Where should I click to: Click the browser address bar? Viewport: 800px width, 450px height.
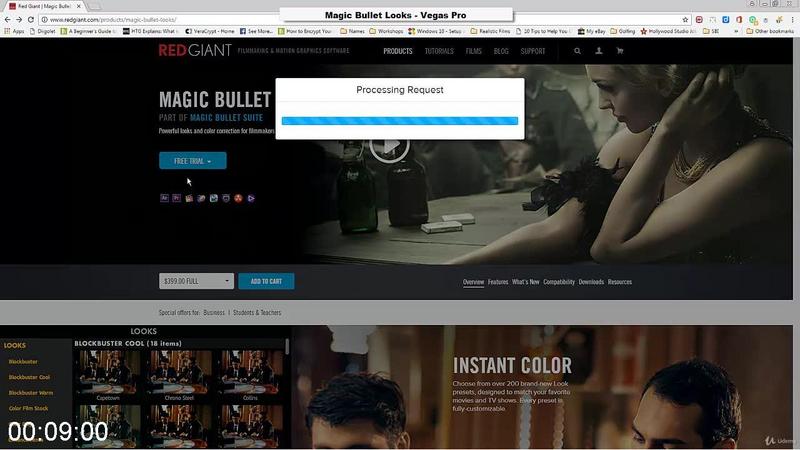[x=362, y=19]
